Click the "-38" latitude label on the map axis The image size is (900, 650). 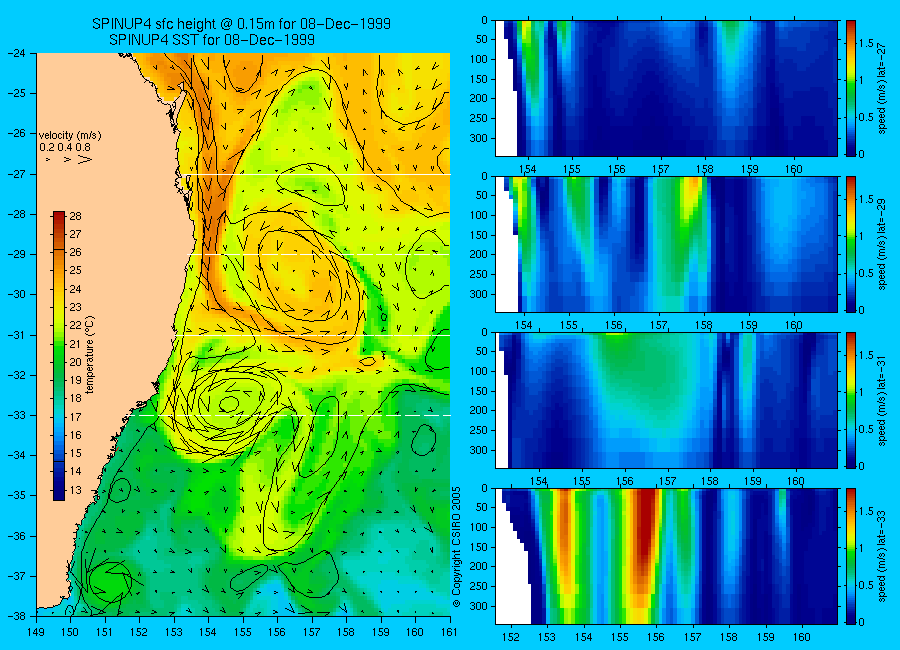tap(17, 616)
